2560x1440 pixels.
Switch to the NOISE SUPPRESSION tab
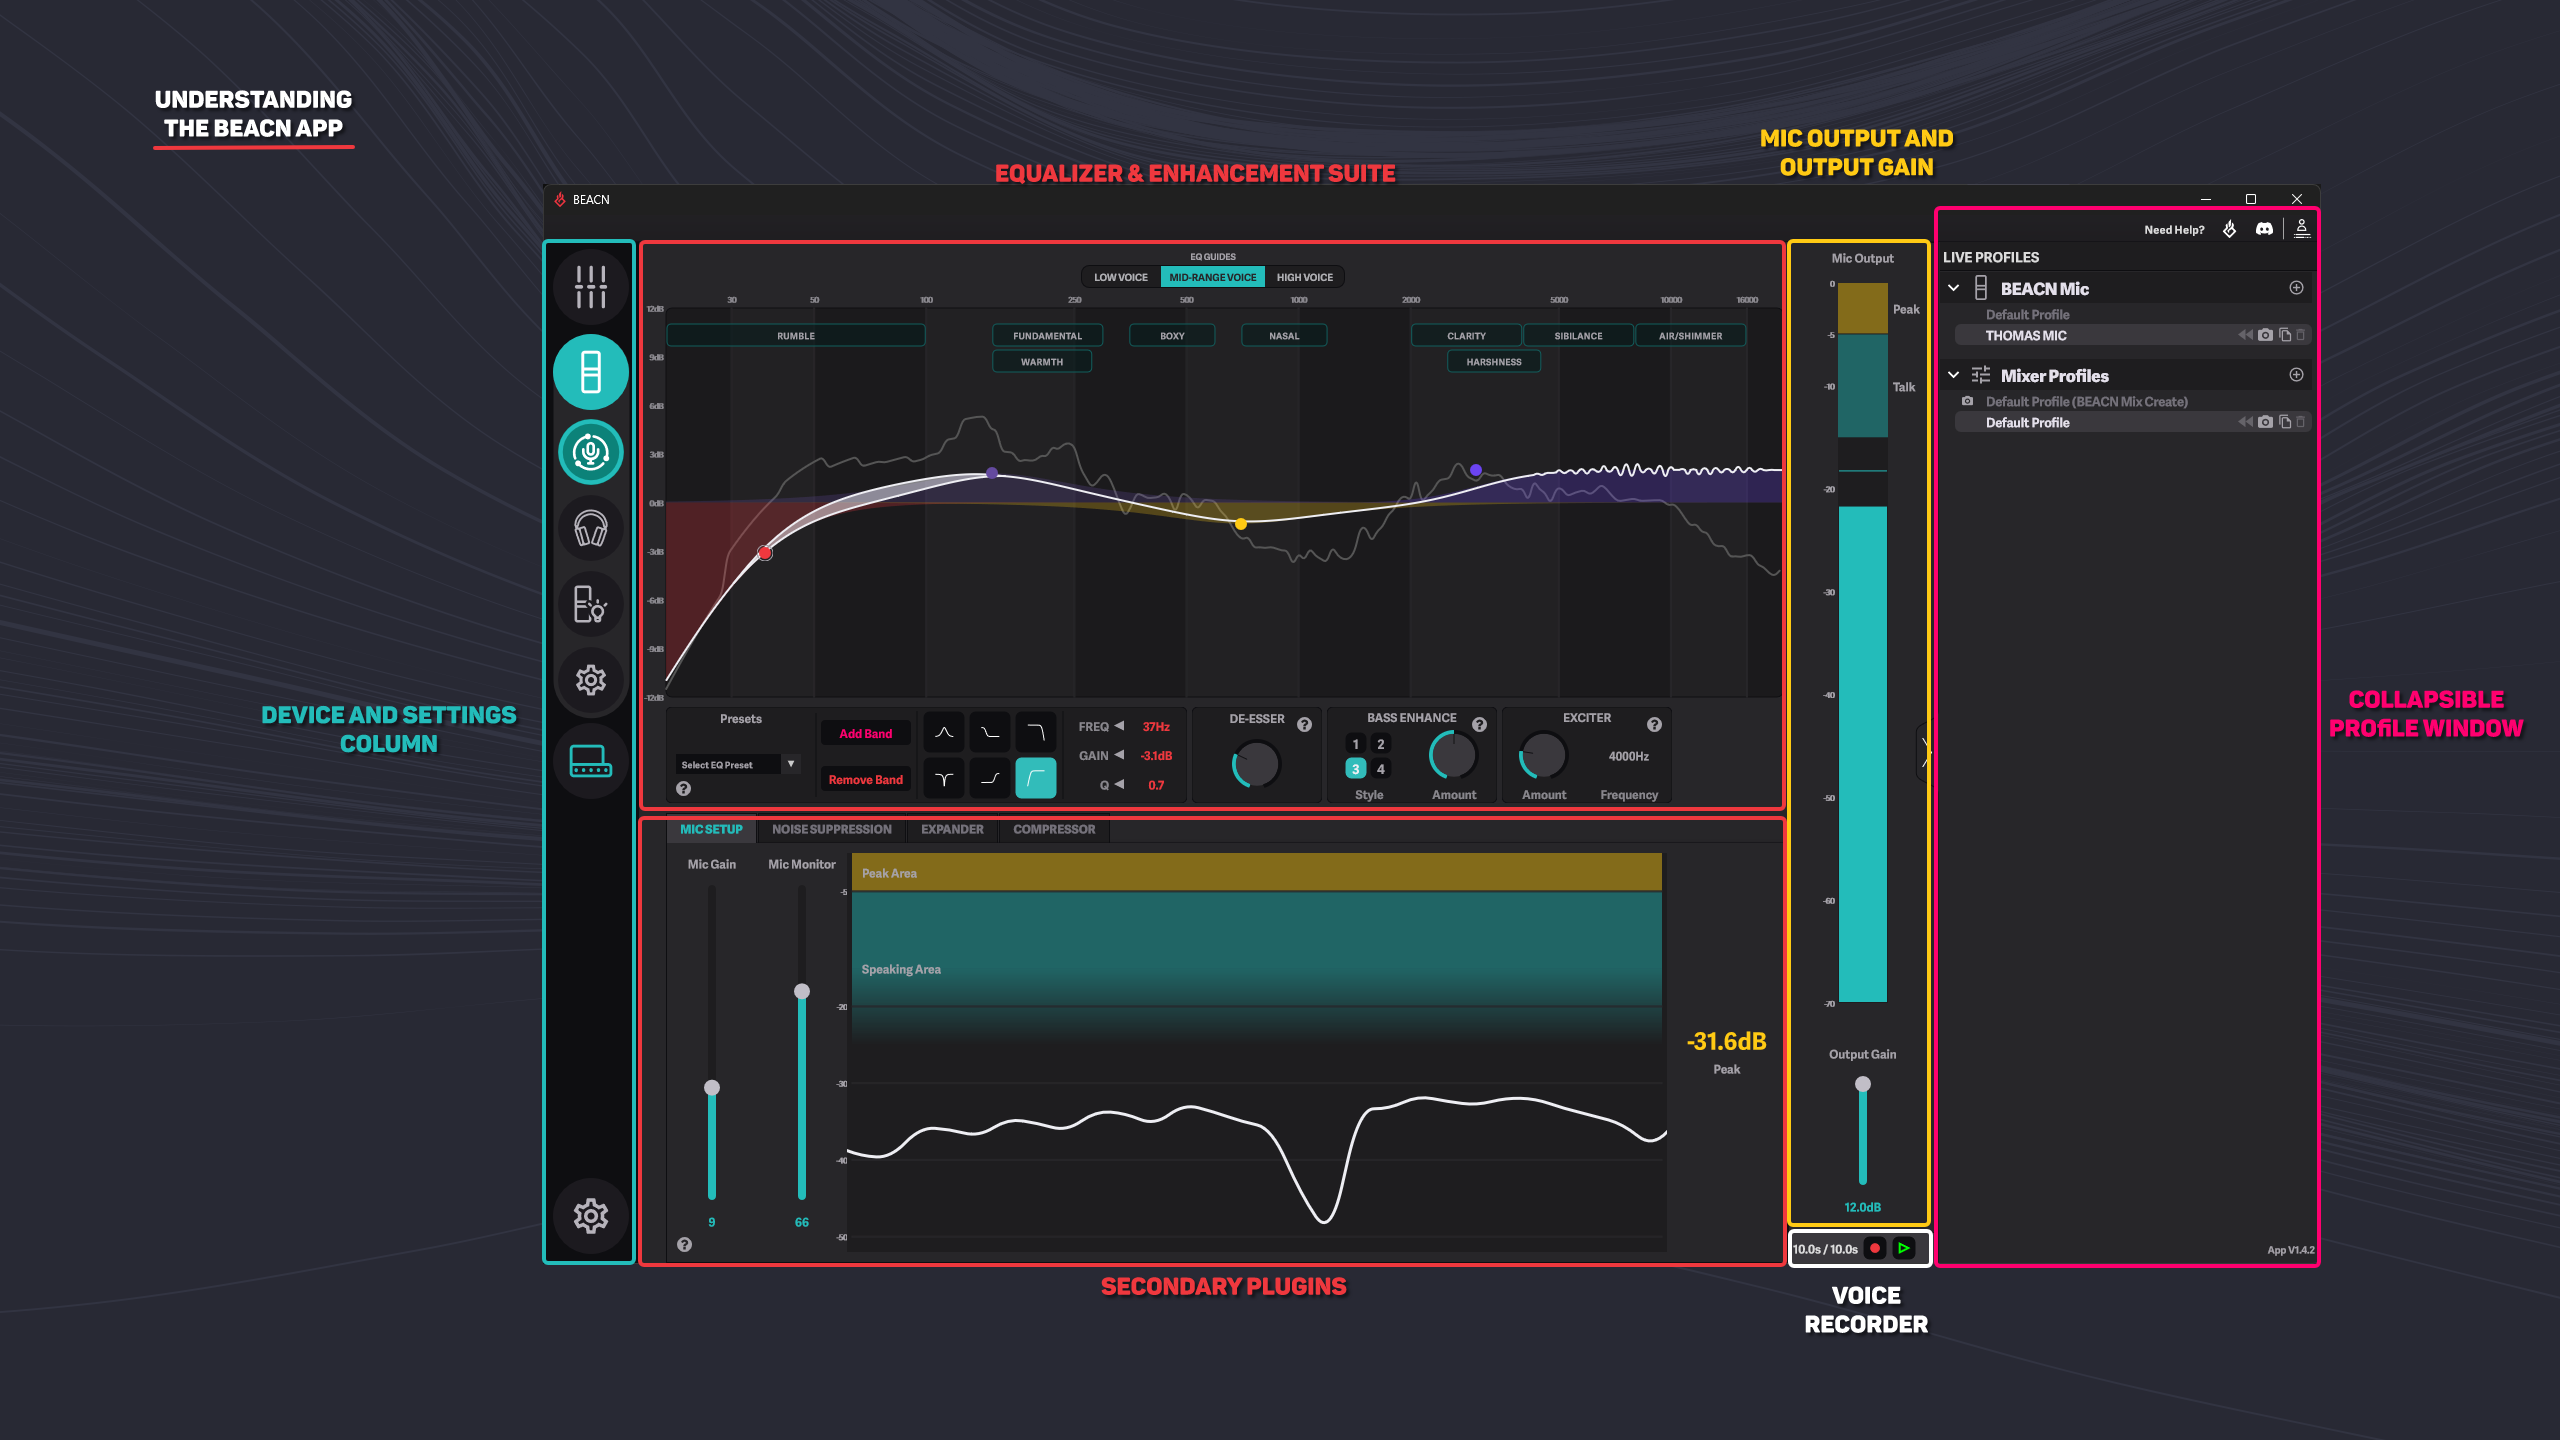click(x=832, y=829)
